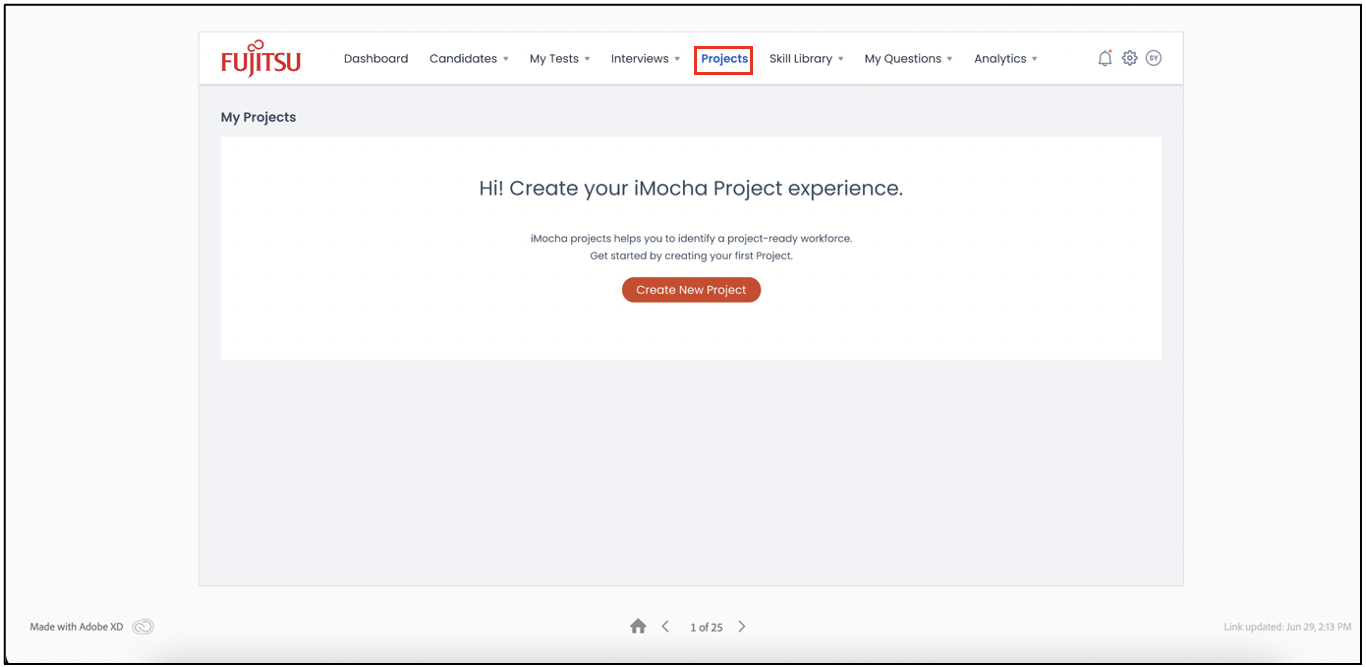1366x667 pixels.
Task: Go to the home page icon
Action: 638,626
